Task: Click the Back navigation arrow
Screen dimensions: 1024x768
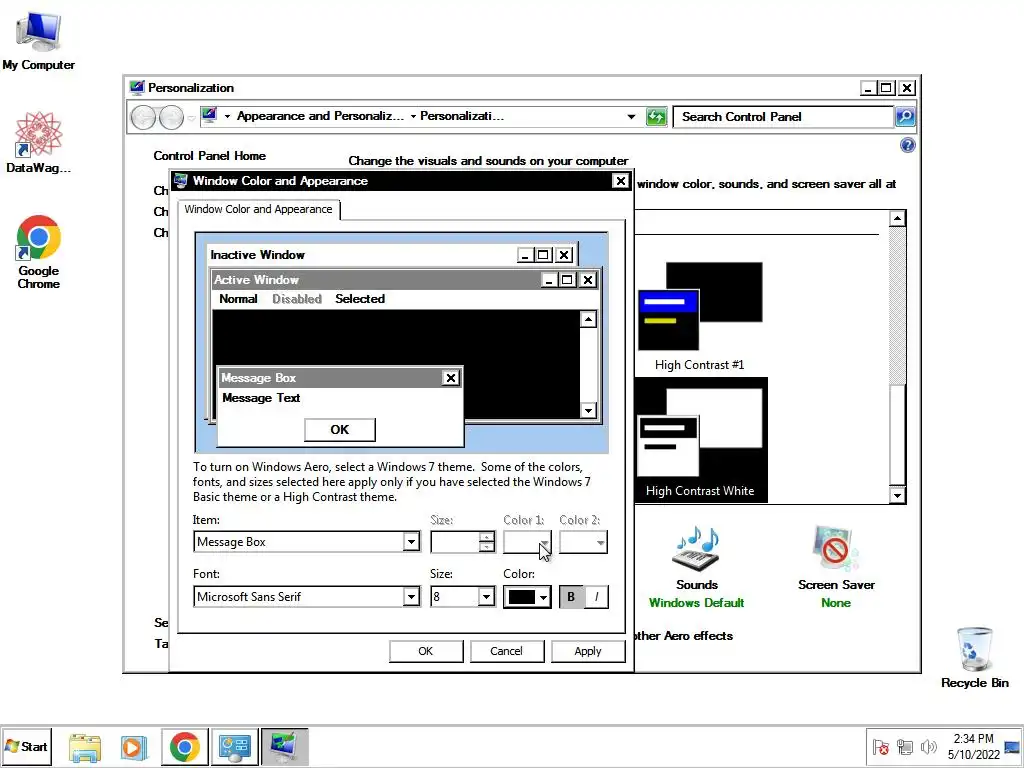Action: [x=144, y=118]
